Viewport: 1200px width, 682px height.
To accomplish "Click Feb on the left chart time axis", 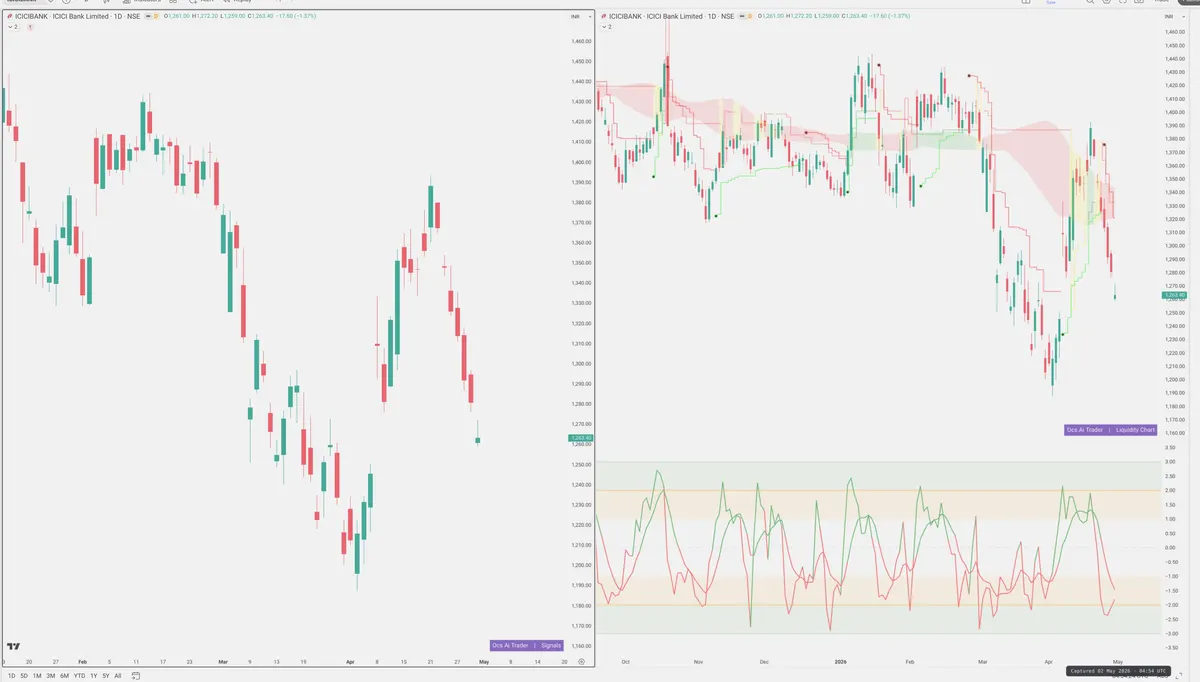I will 83,662.
